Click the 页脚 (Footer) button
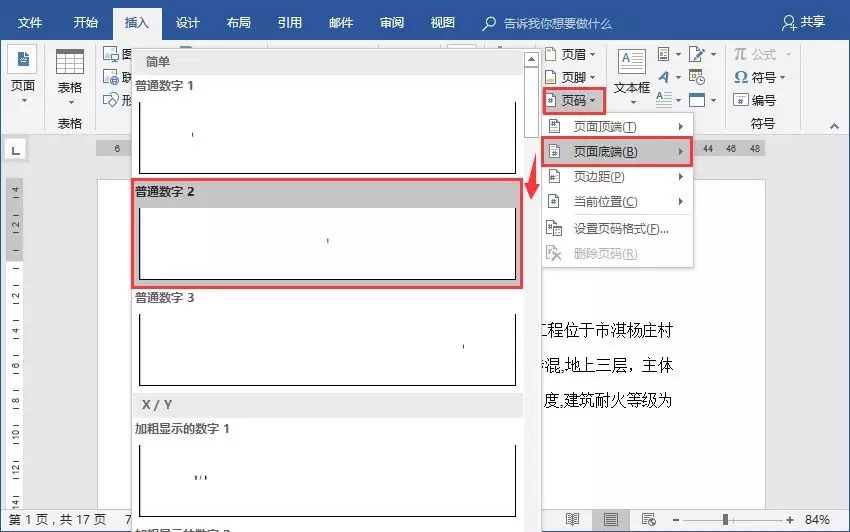This screenshot has width=850, height=532. pos(570,77)
